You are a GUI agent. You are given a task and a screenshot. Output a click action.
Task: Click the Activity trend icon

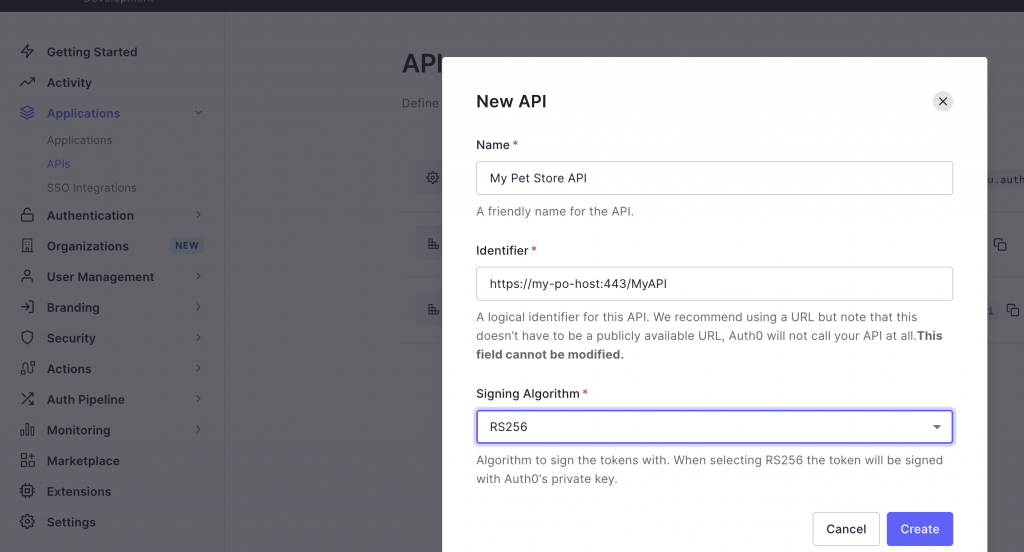(x=27, y=82)
